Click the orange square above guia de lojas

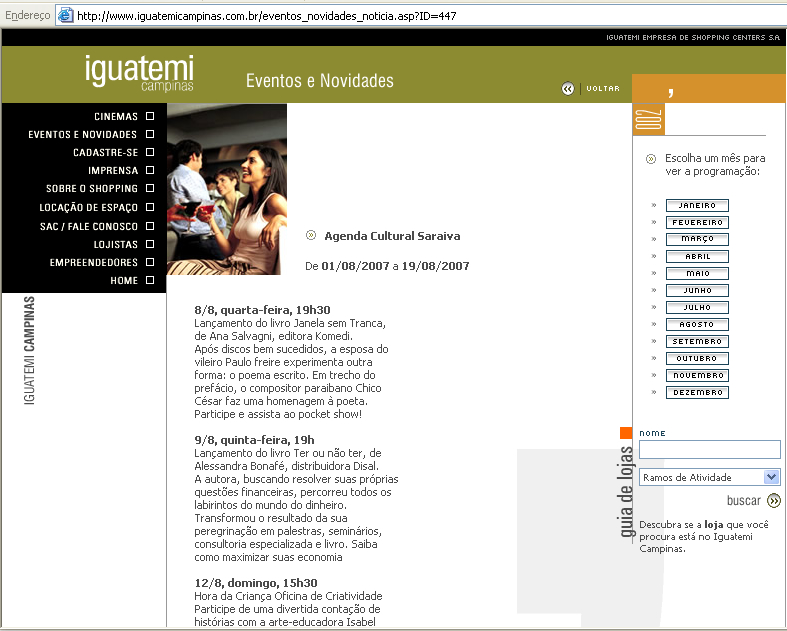point(626,433)
